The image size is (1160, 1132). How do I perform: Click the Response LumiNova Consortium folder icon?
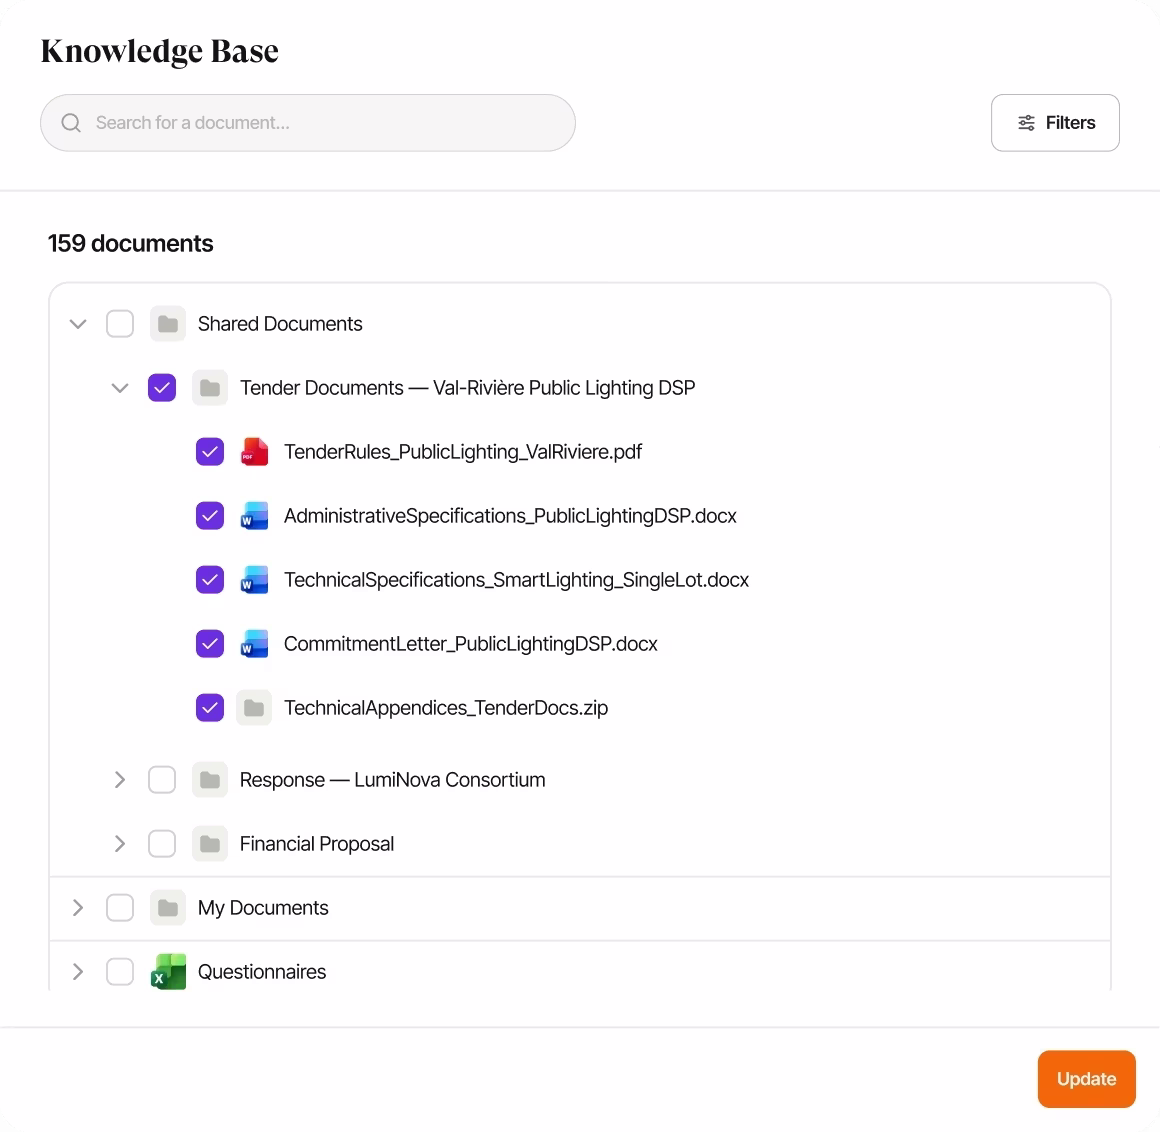210,780
